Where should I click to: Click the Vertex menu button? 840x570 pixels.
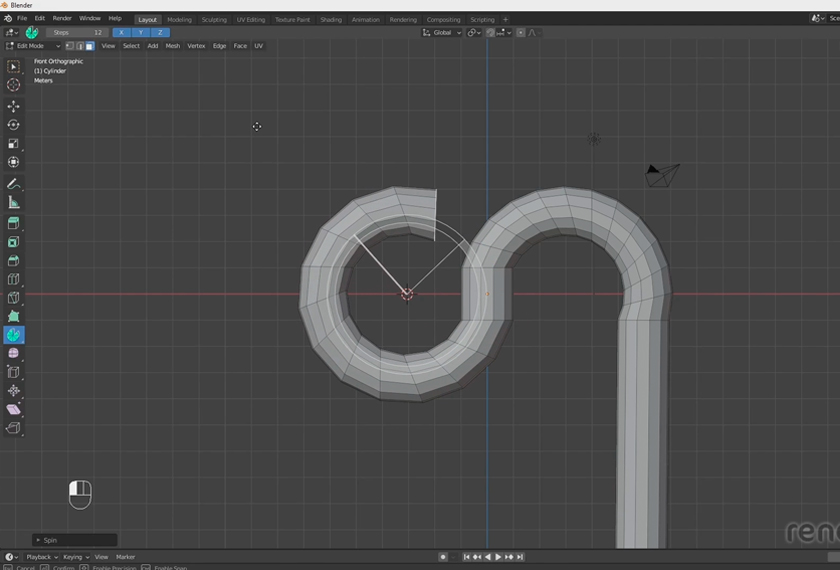196,46
